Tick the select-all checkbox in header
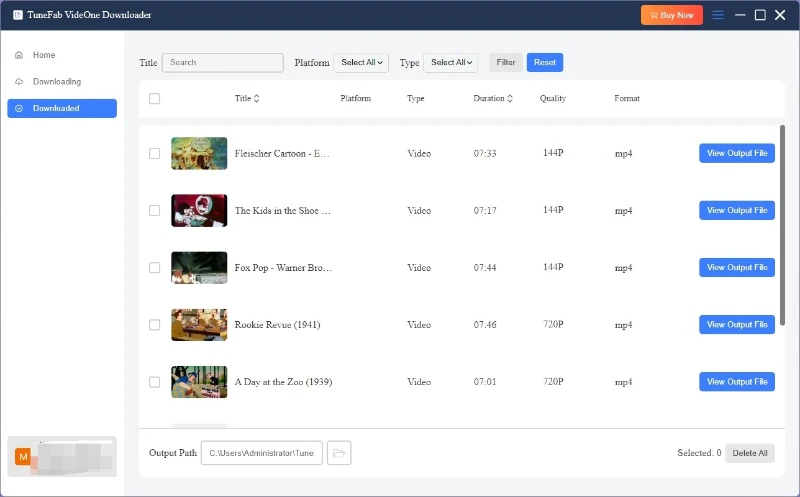 (154, 99)
